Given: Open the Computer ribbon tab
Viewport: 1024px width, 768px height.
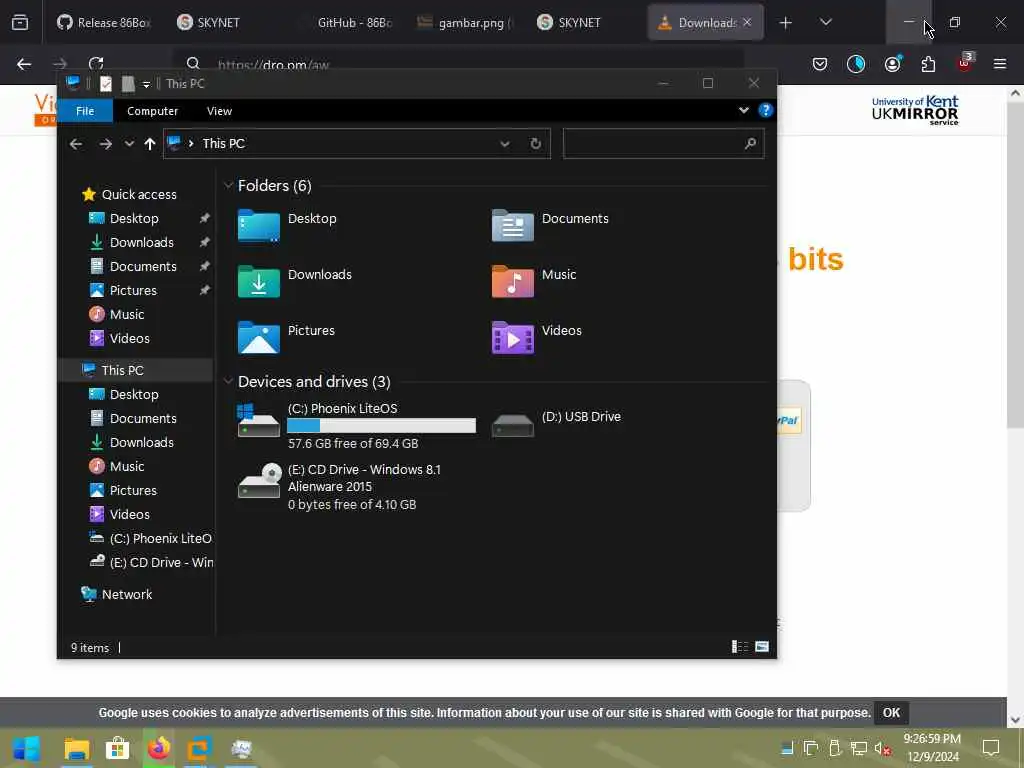Looking at the screenshot, I should (x=152, y=111).
